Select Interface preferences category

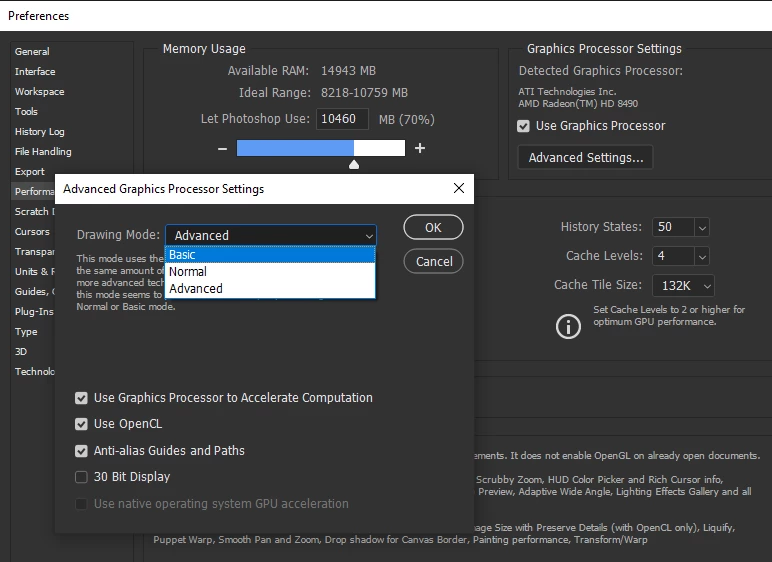tap(35, 71)
